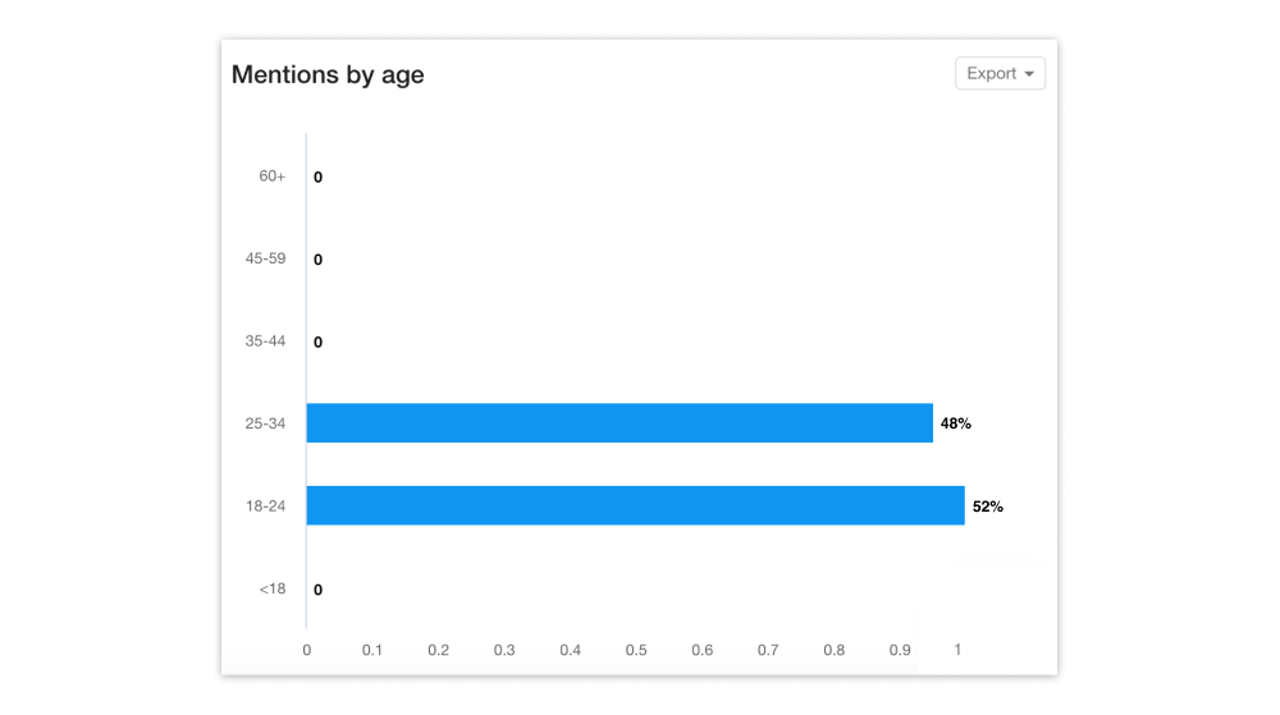Select the blue 25-34 age bar
This screenshot has height=715, width=1280.
point(619,423)
